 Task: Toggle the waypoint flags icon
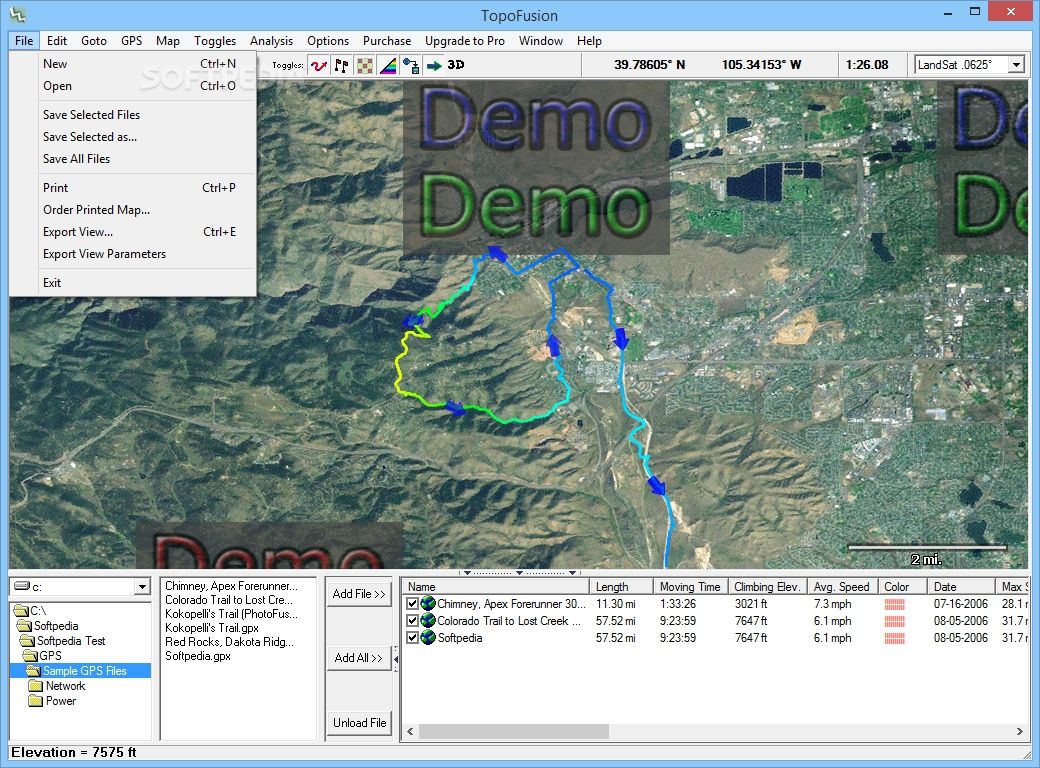tap(342, 65)
